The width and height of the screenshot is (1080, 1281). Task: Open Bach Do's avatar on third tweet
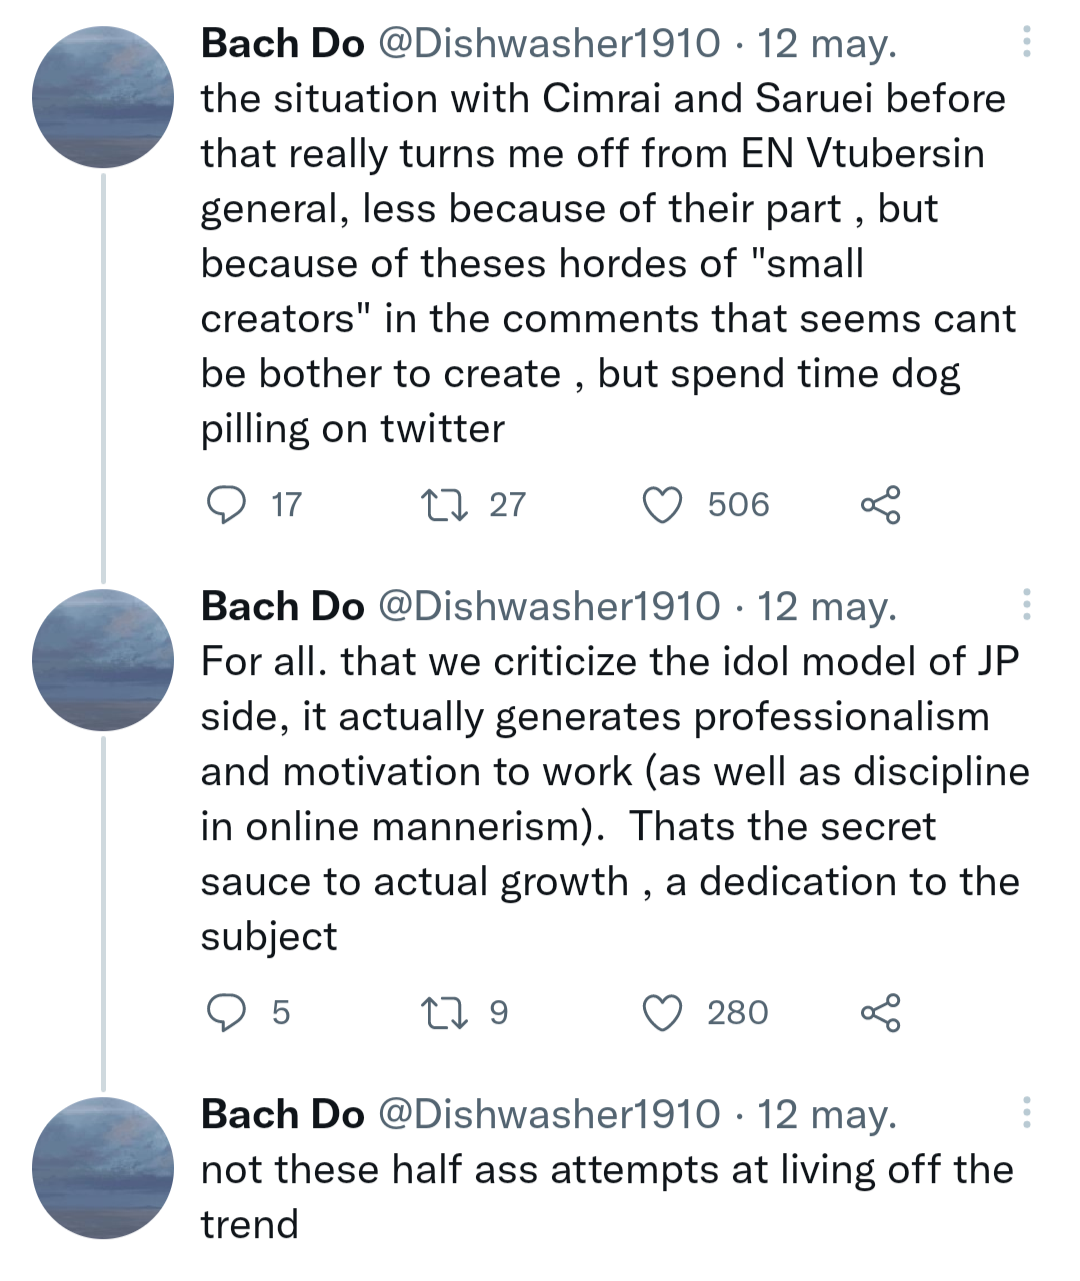click(103, 1168)
